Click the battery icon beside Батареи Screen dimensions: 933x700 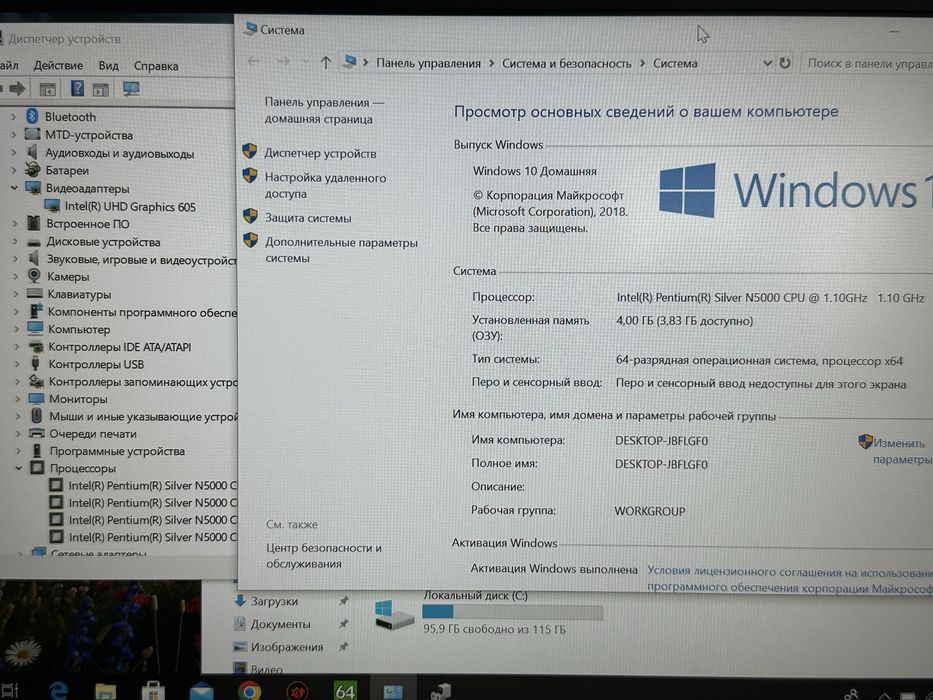(x=33, y=170)
